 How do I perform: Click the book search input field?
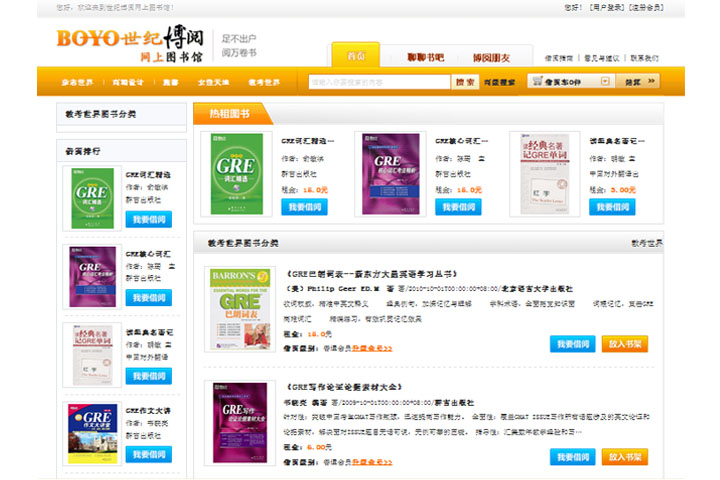coord(379,81)
